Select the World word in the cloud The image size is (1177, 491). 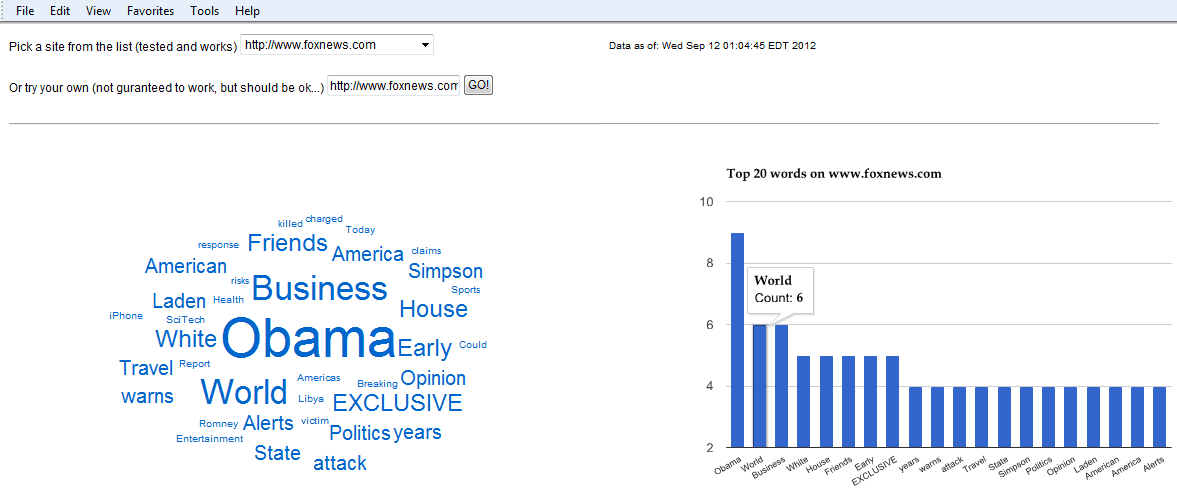click(x=244, y=392)
